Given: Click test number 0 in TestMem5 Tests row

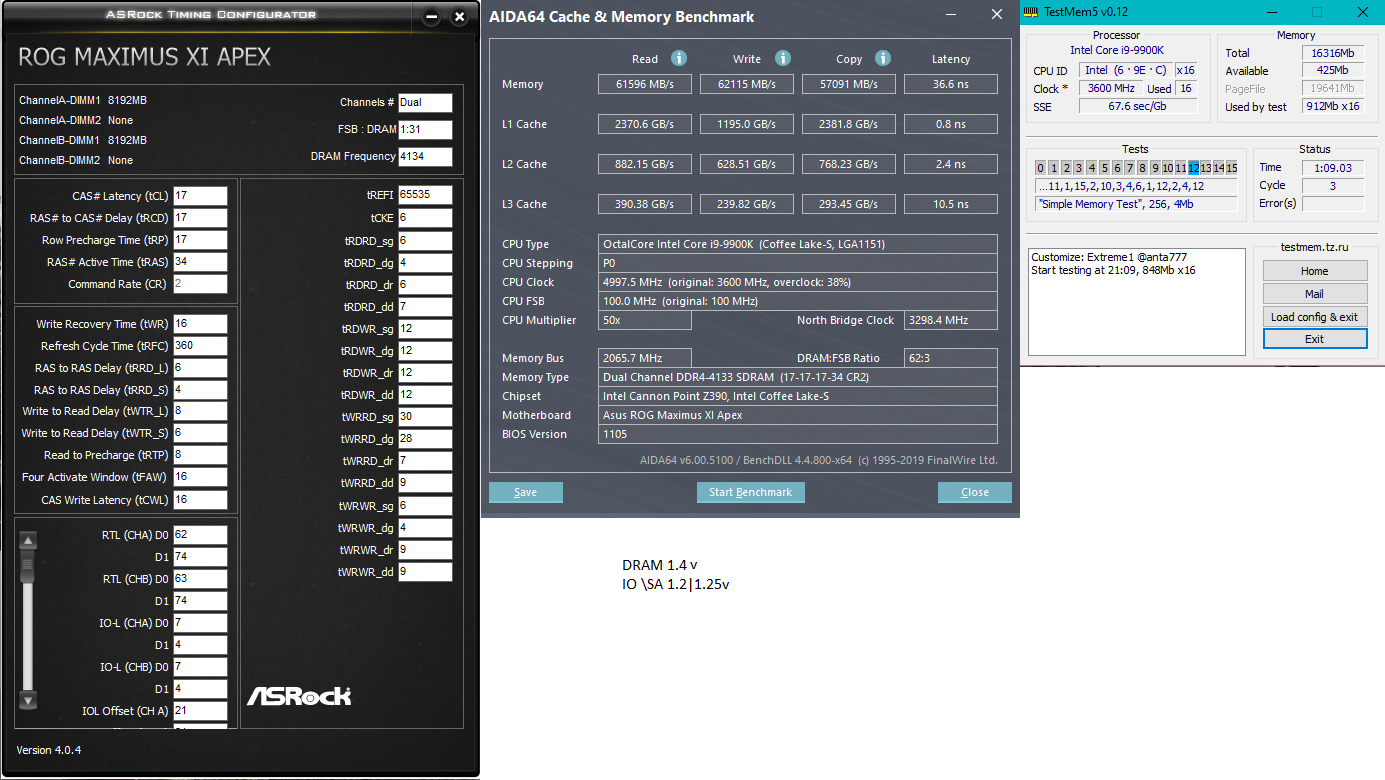Looking at the screenshot, I should pos(1040,168).
